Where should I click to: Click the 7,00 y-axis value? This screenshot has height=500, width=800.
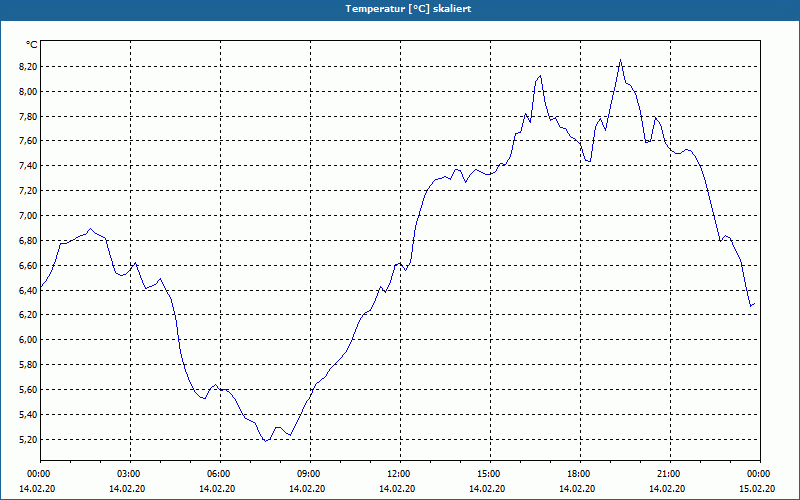(29, 216)
